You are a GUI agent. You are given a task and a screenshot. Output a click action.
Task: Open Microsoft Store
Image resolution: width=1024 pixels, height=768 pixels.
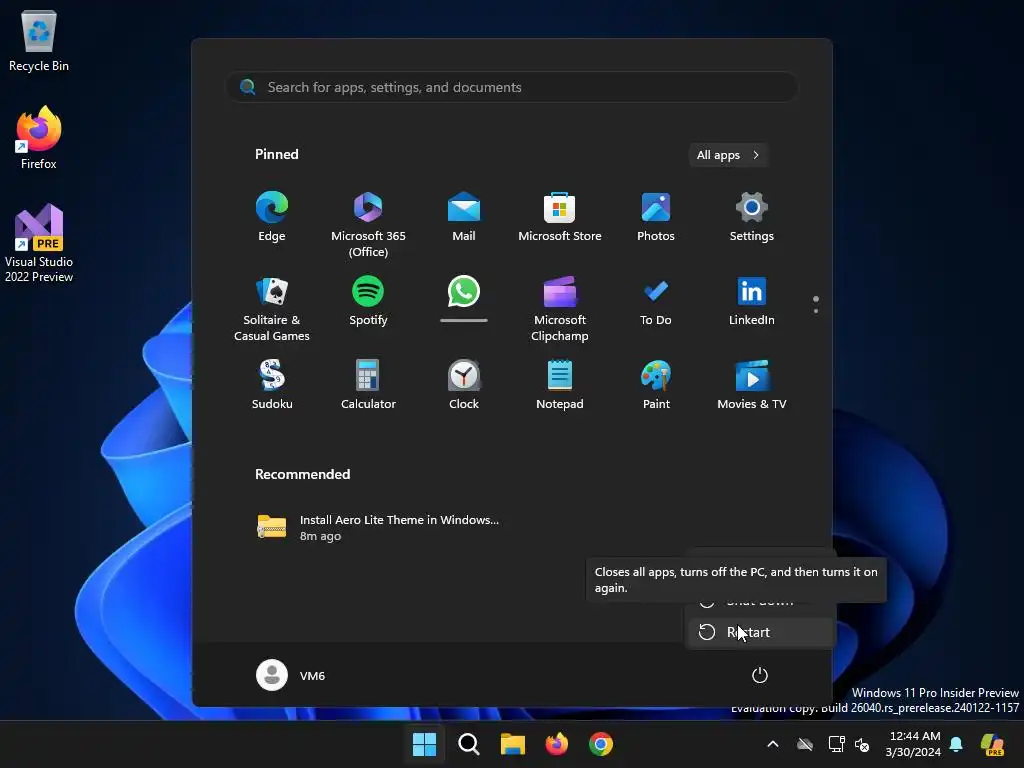(560, 217)
